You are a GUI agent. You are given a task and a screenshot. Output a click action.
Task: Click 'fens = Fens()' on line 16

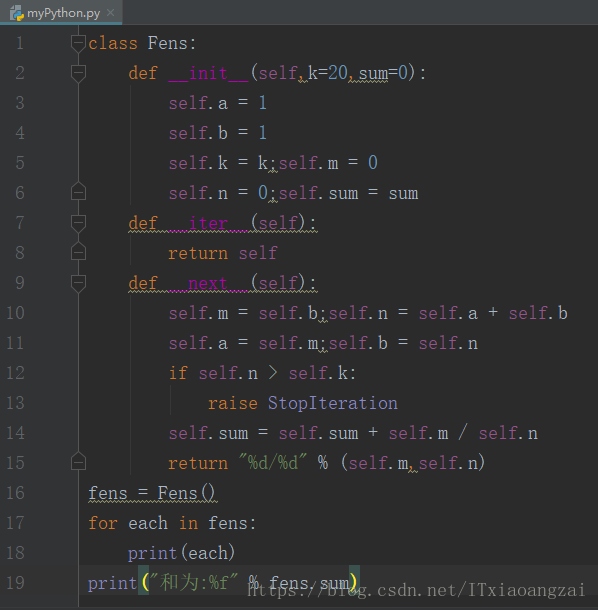[x=152, y=493]
